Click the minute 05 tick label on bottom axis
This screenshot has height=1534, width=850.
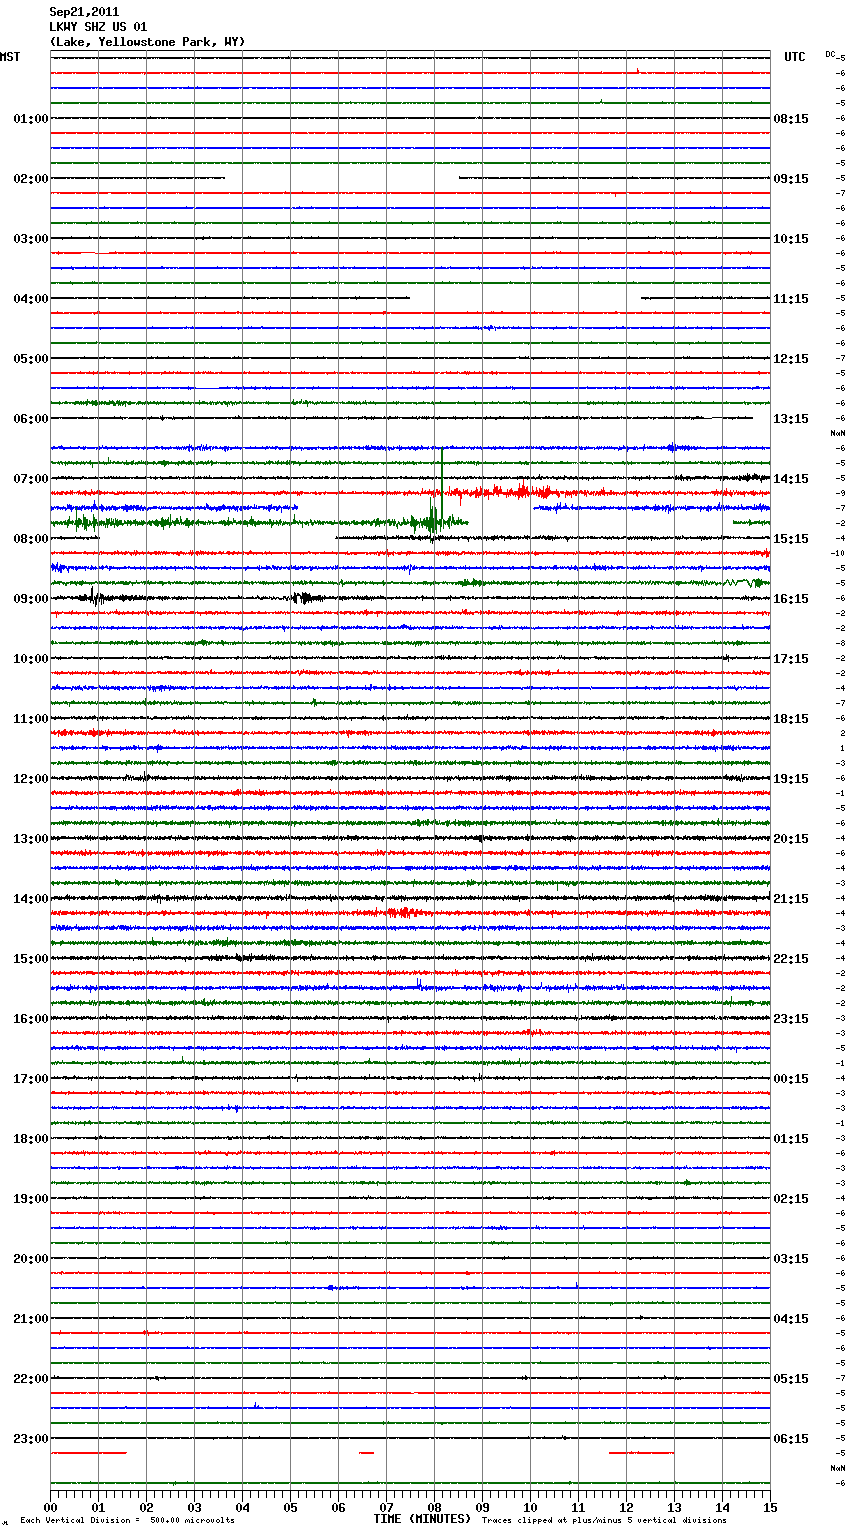tap(290, 1507)
